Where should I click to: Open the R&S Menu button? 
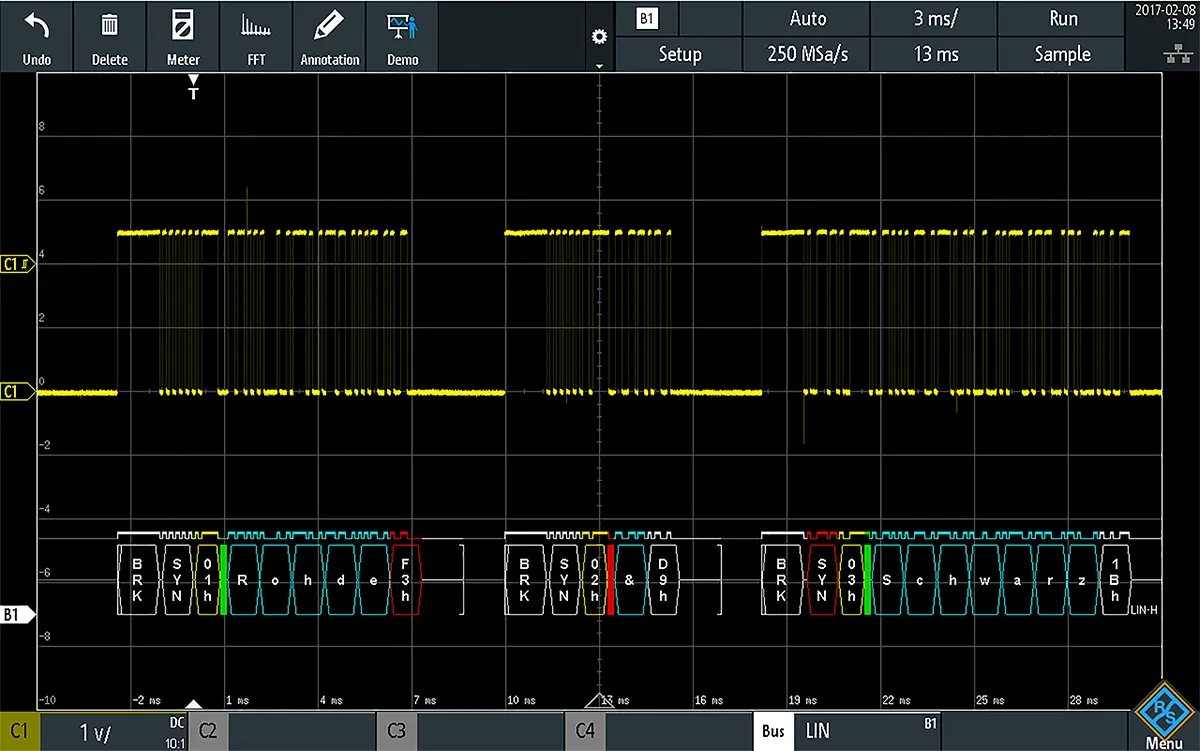[x=1164, y=713]
